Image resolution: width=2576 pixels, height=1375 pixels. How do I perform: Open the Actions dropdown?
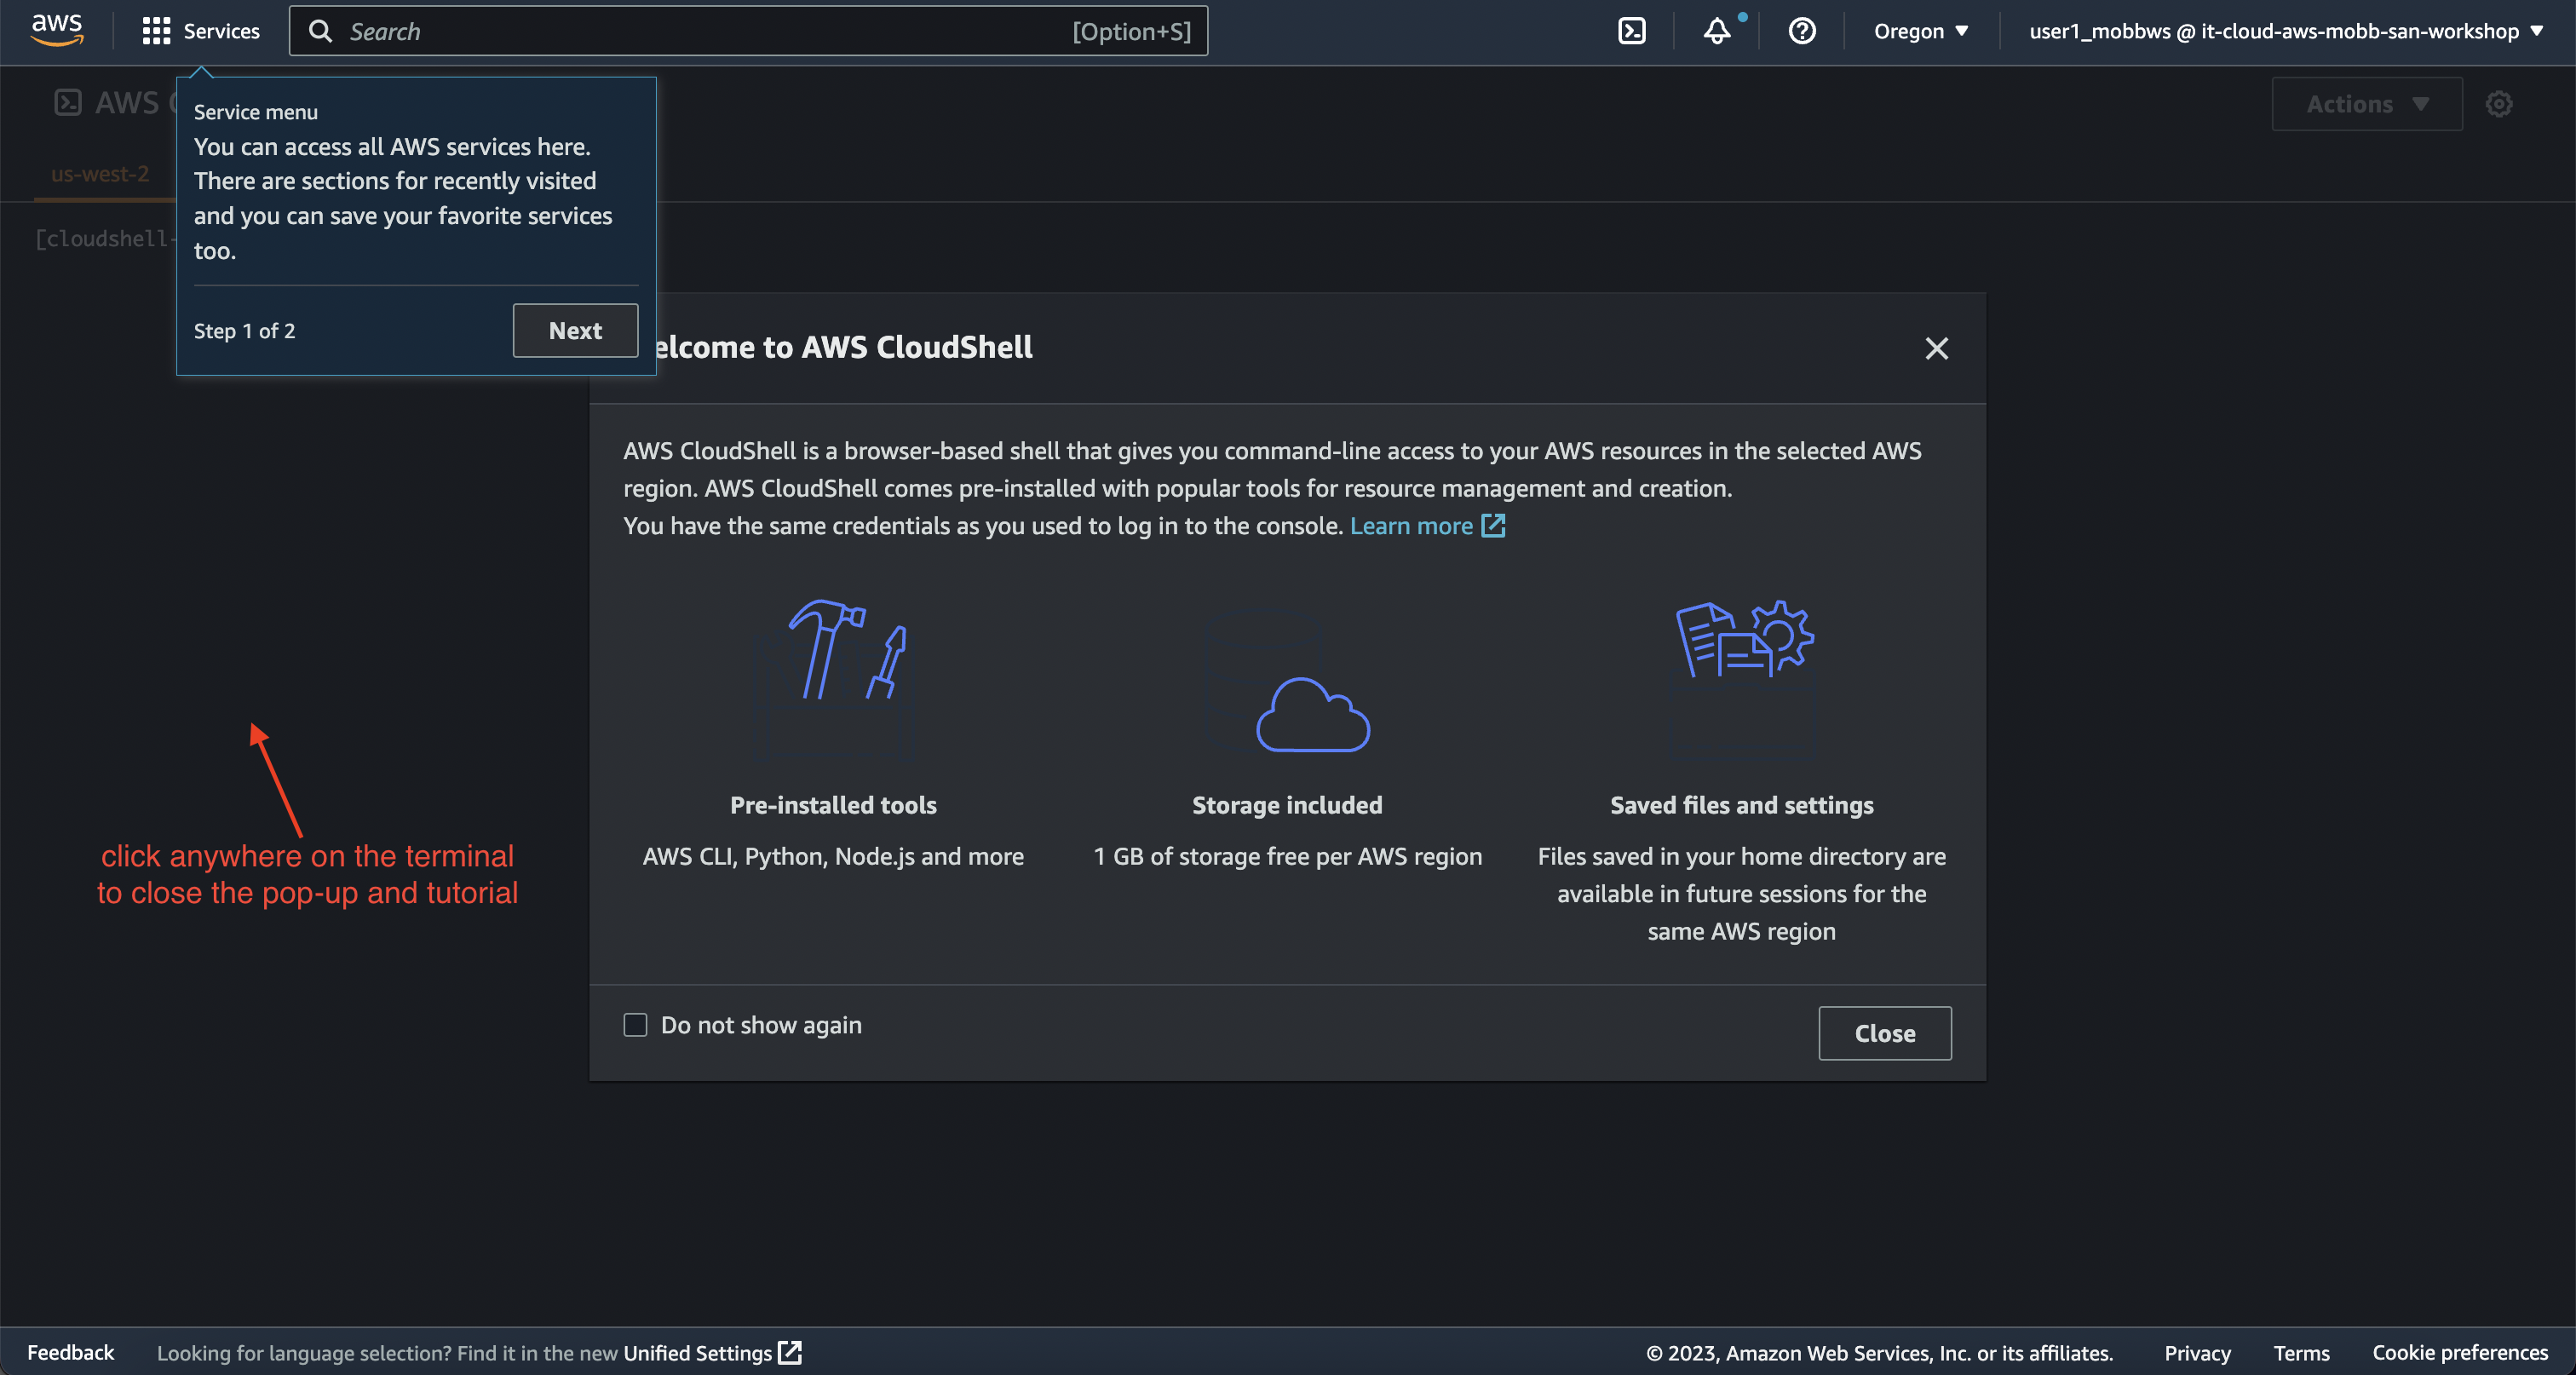tap(2366, 104)
